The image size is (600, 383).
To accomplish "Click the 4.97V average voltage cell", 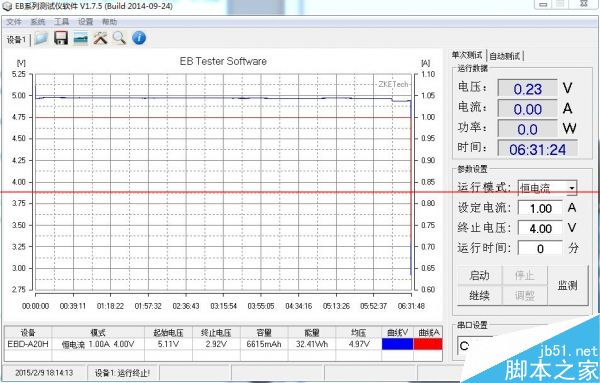I will click(x=359, y=344).
